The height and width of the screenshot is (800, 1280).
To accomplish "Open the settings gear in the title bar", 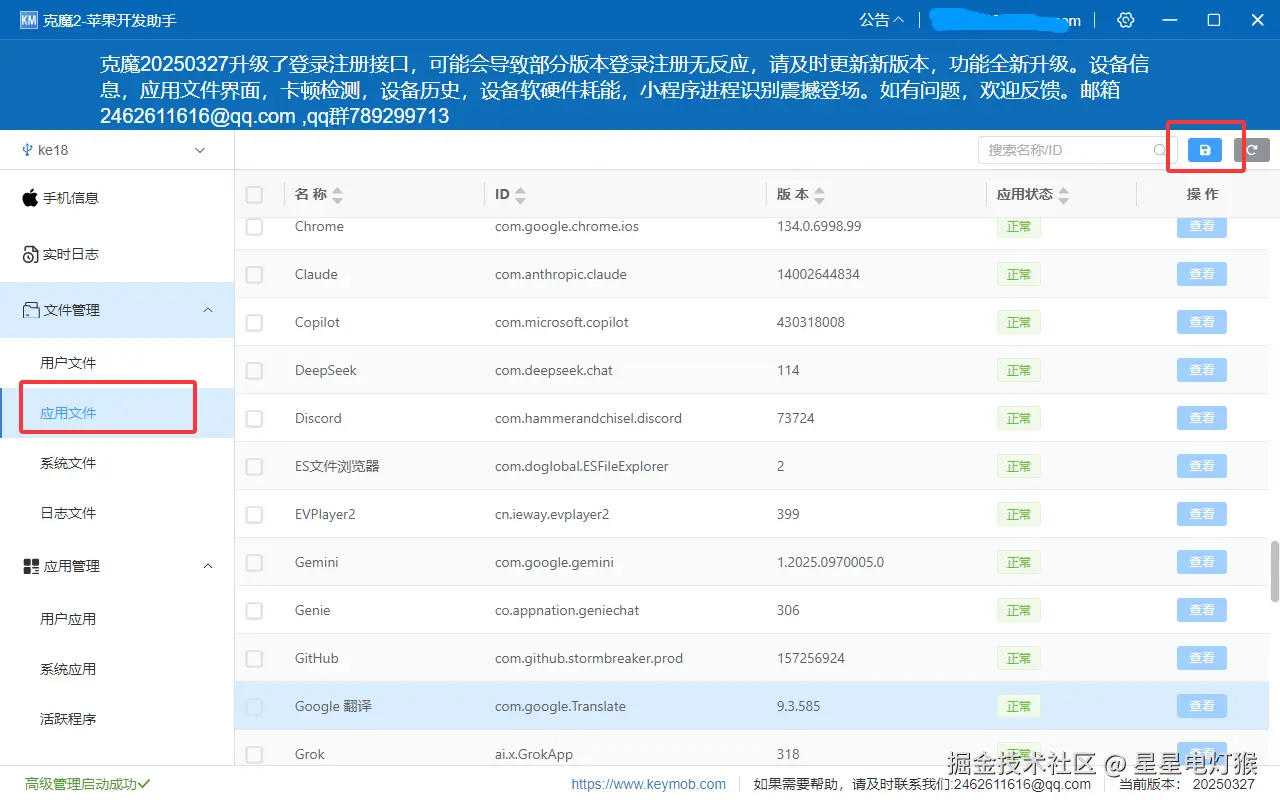I will (x=1125, y=19).
